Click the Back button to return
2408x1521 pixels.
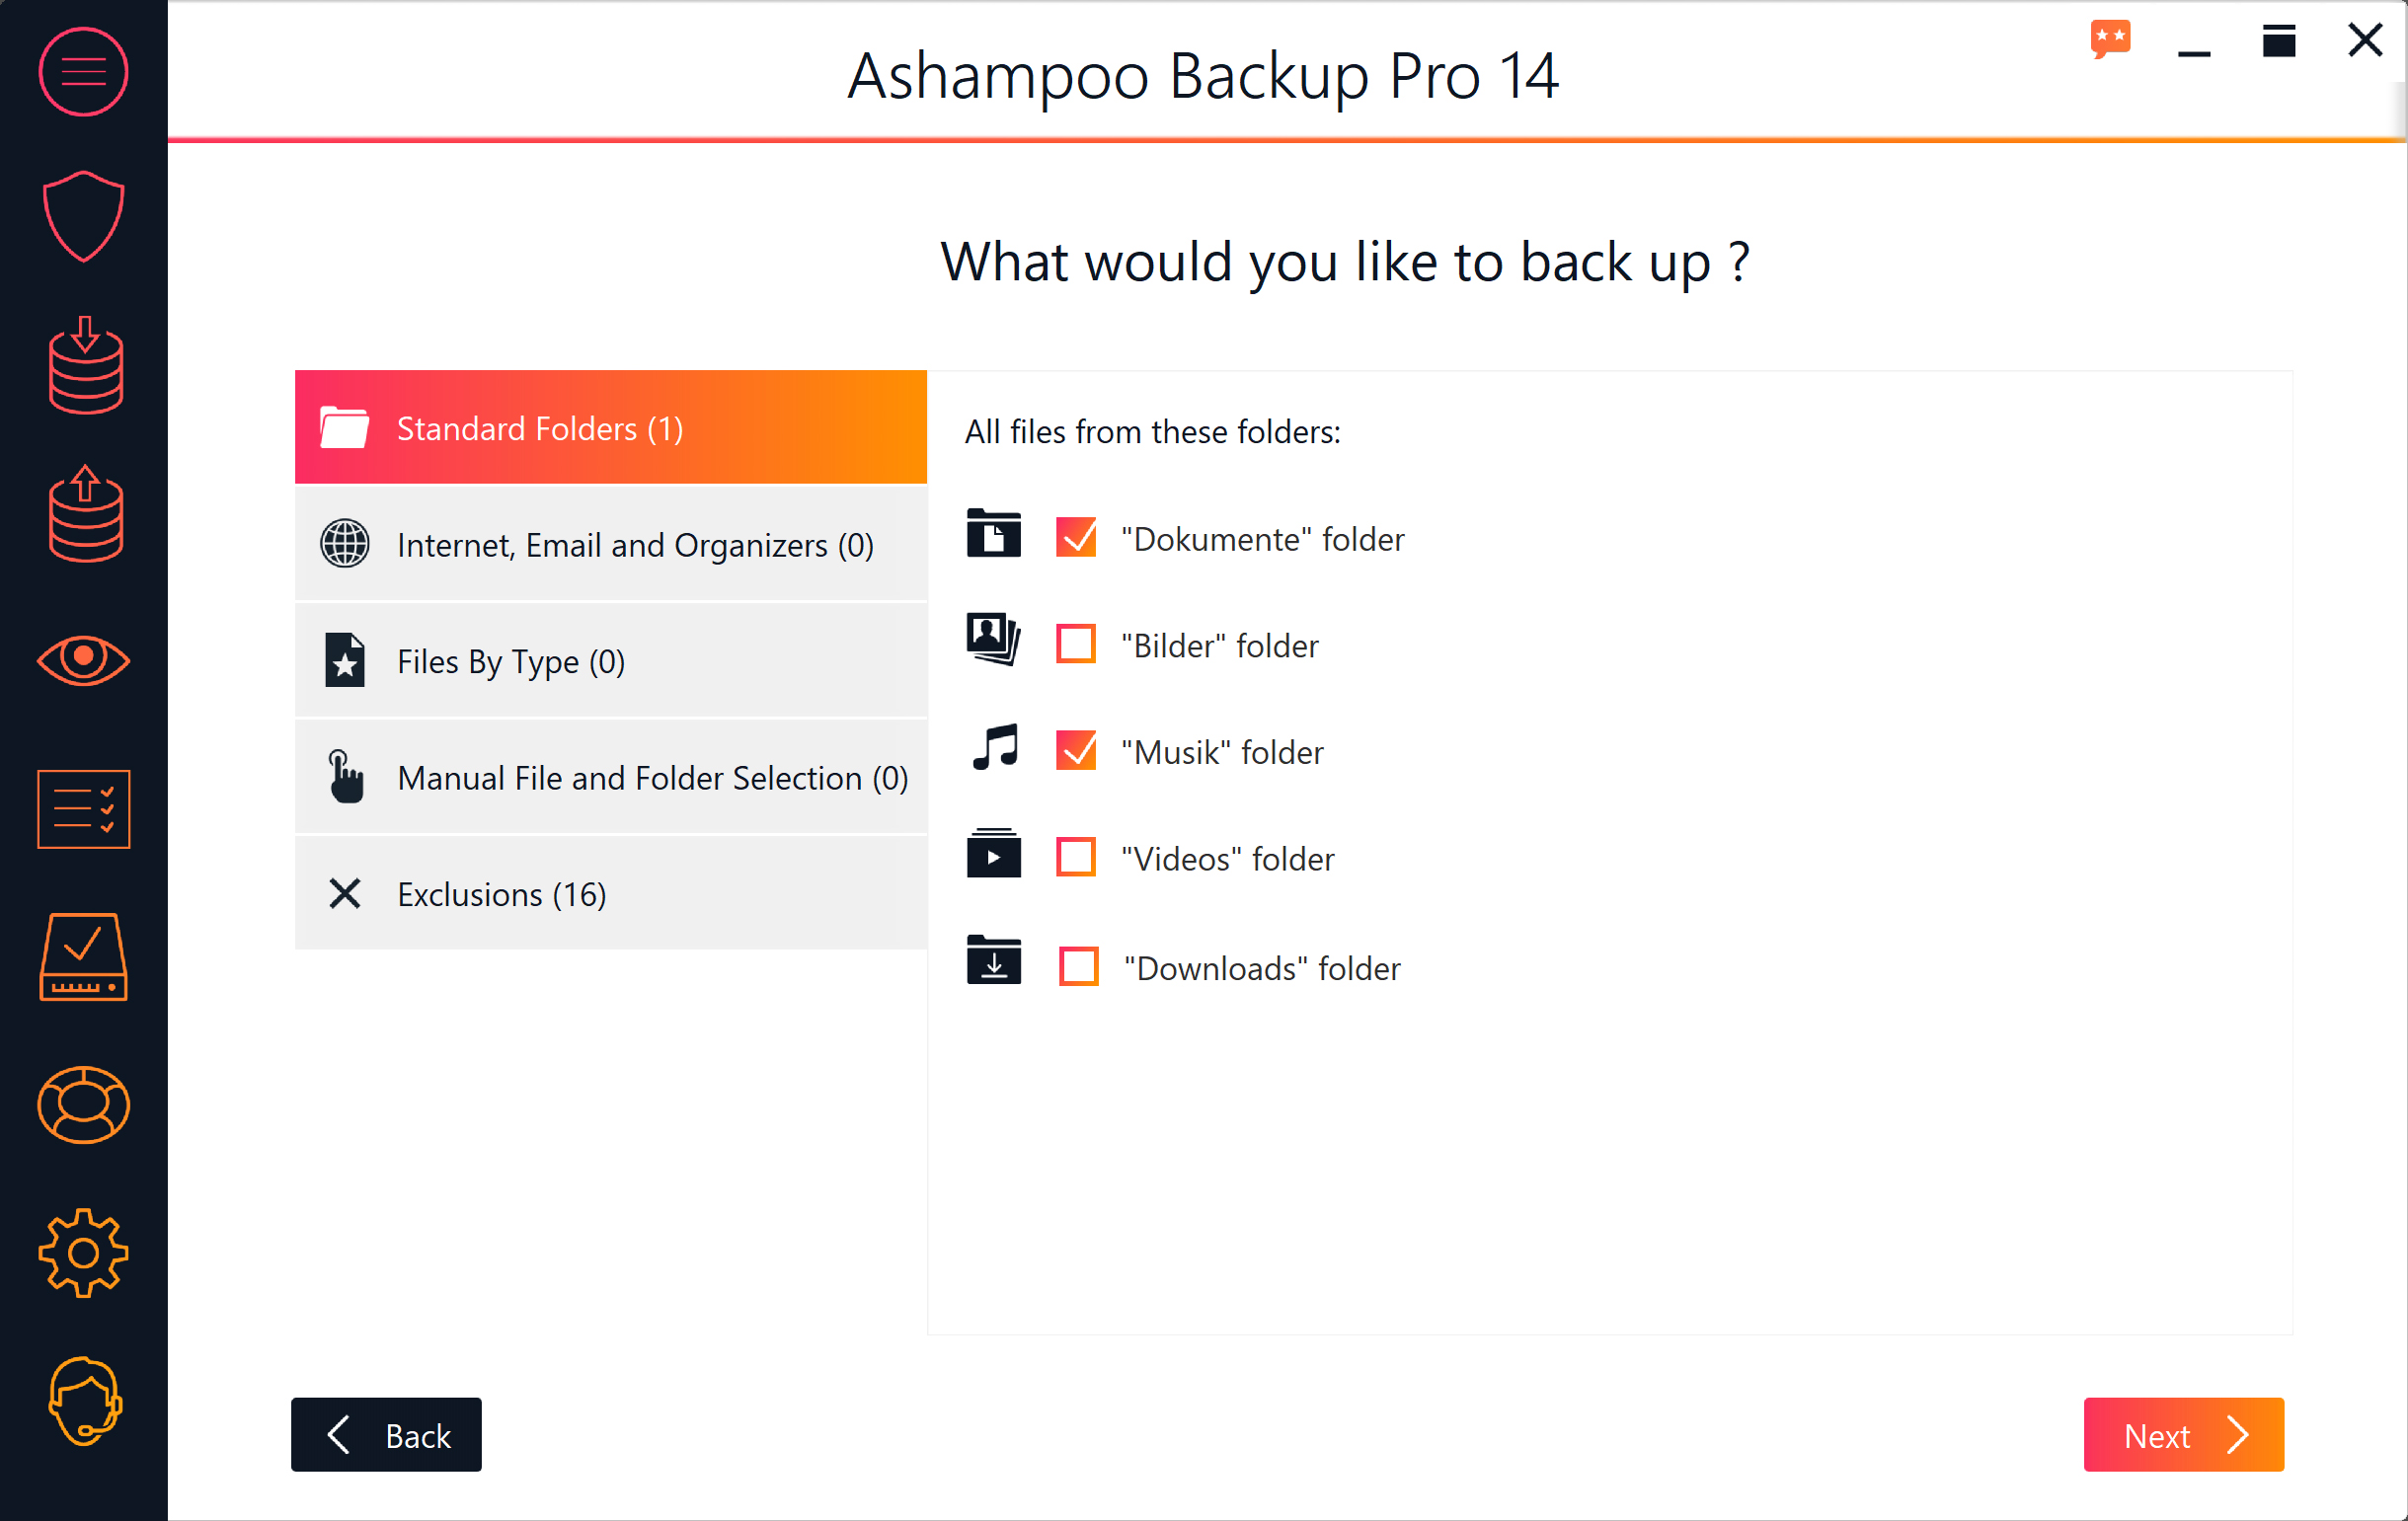pos(386,1437)
